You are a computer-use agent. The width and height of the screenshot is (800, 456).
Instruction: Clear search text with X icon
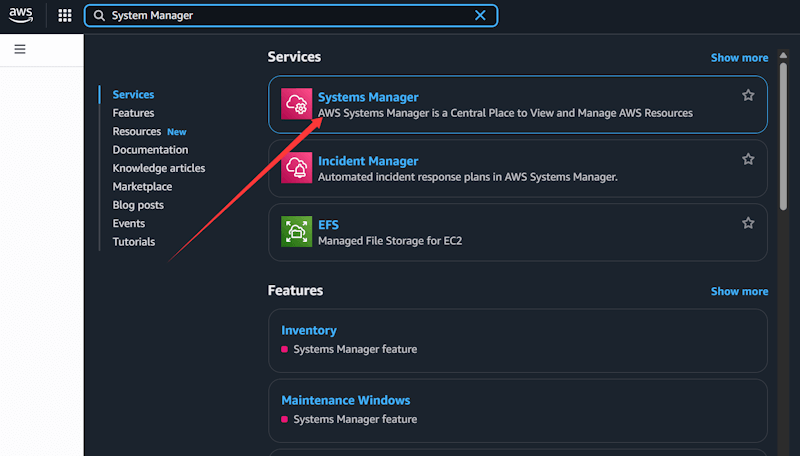click(x=480, y=15)
